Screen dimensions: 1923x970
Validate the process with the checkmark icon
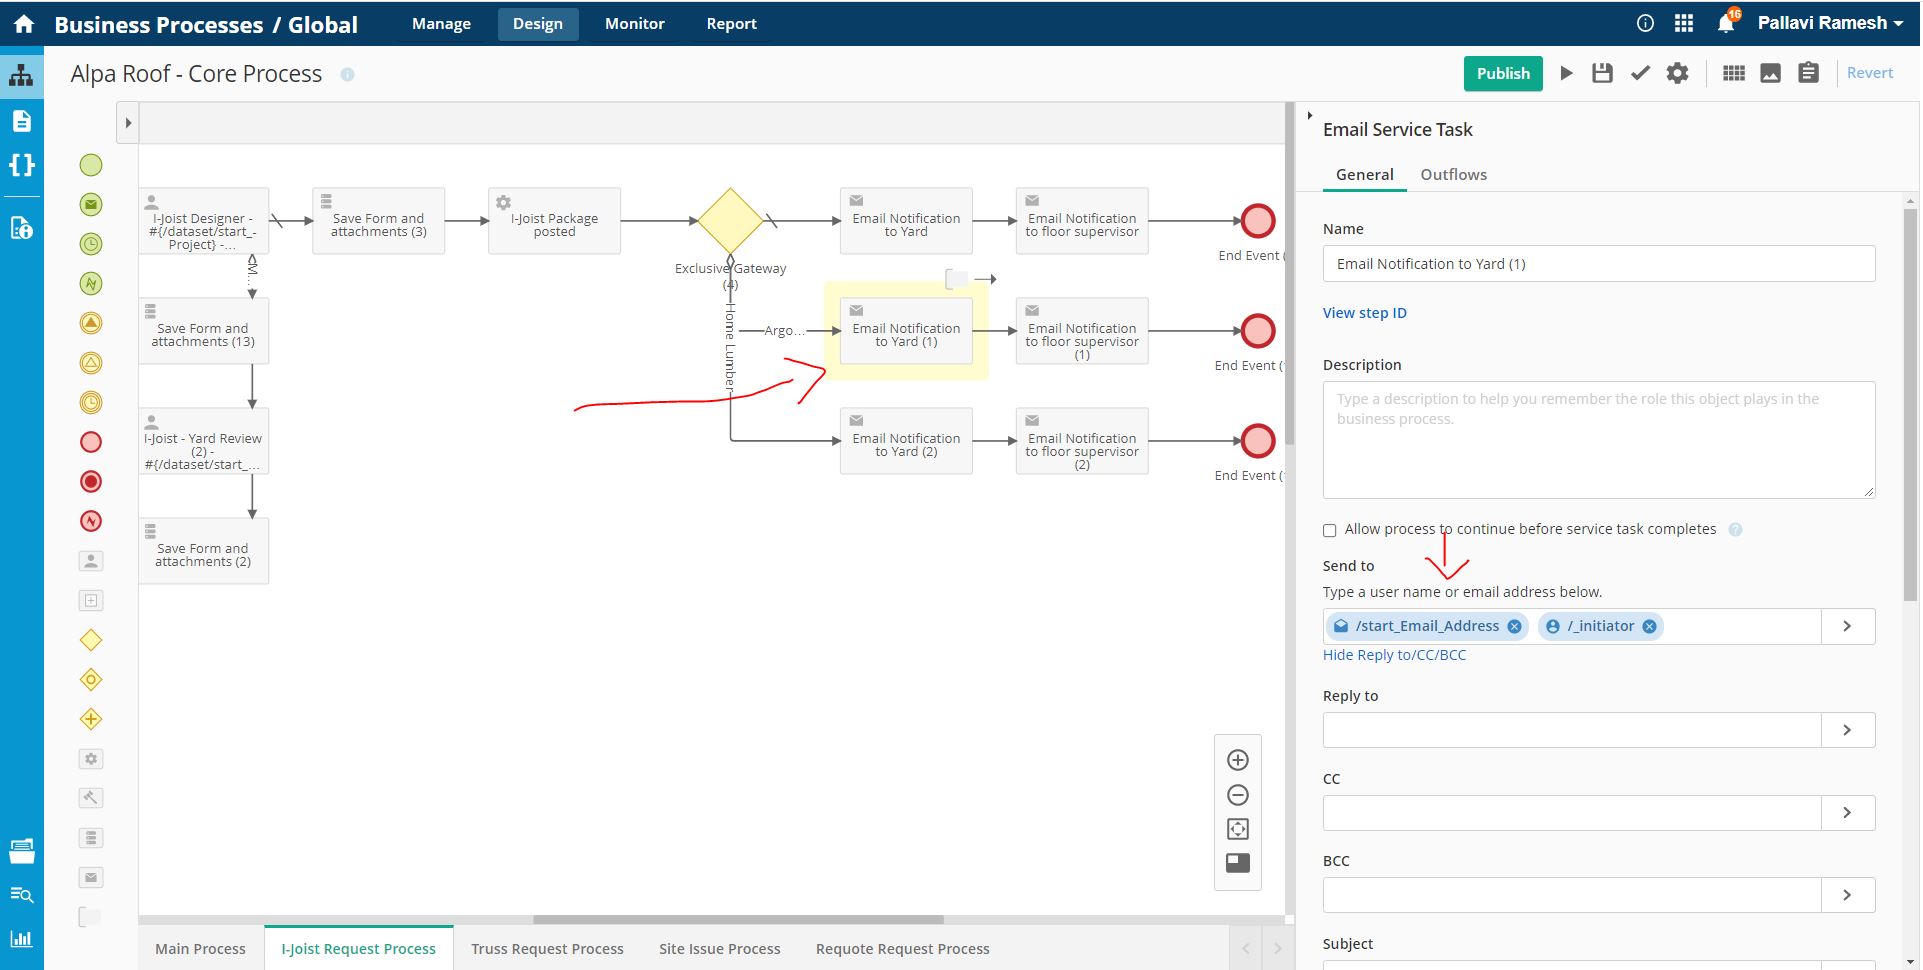click(1639, 72)
